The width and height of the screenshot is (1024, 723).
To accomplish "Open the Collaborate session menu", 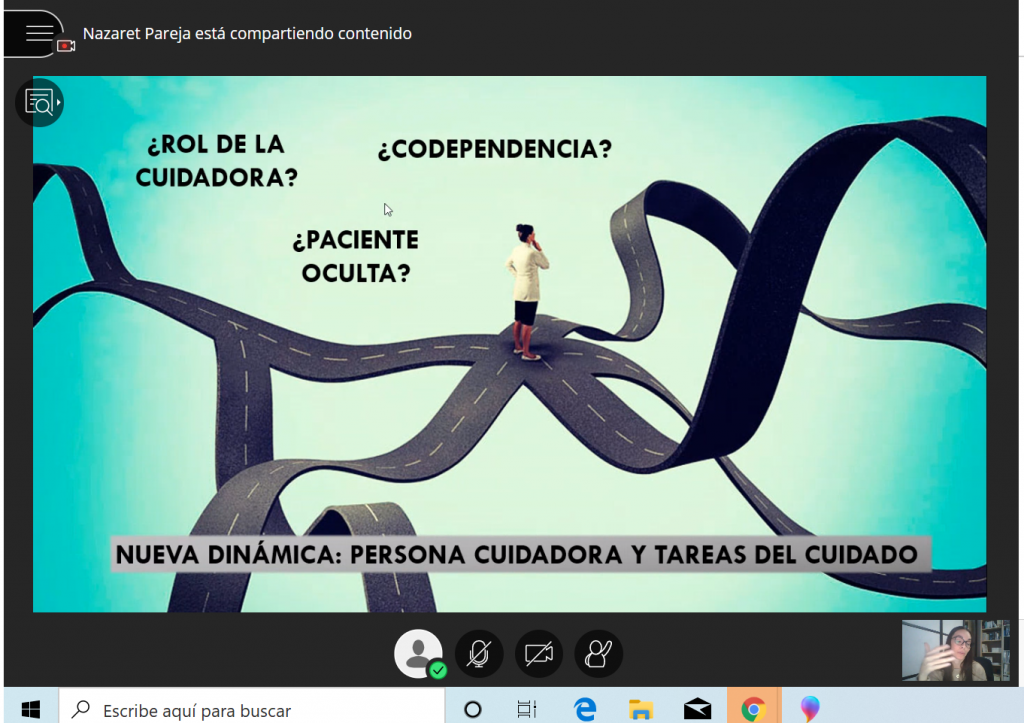I will [x=38, y=31].
